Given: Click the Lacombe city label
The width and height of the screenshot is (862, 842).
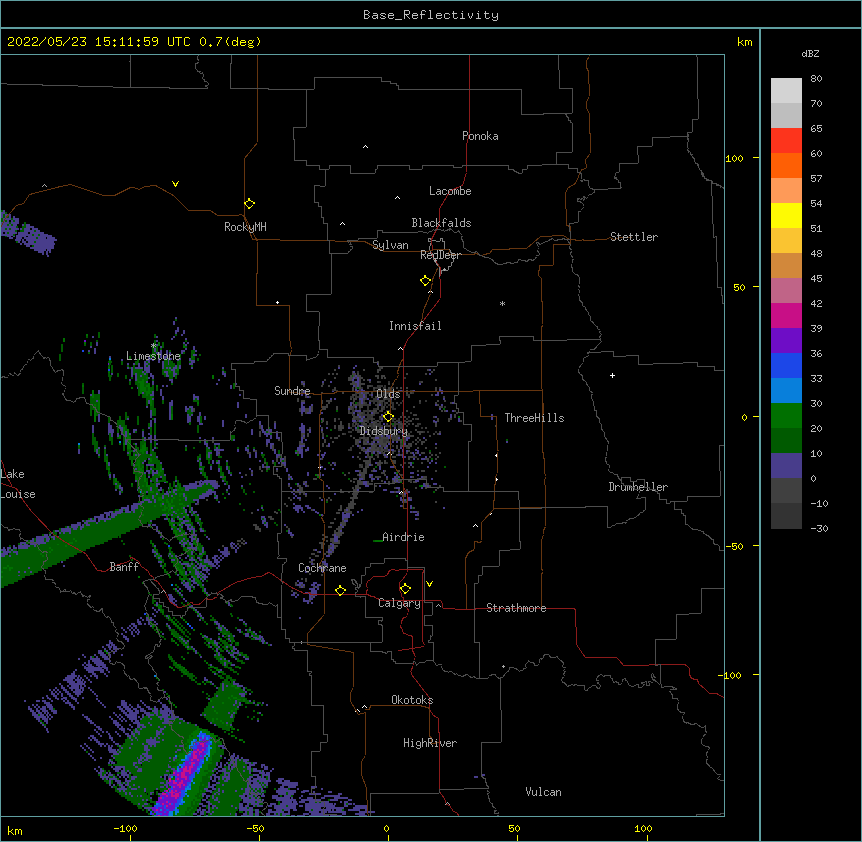Looking at the screenshot, I should 450,191.
